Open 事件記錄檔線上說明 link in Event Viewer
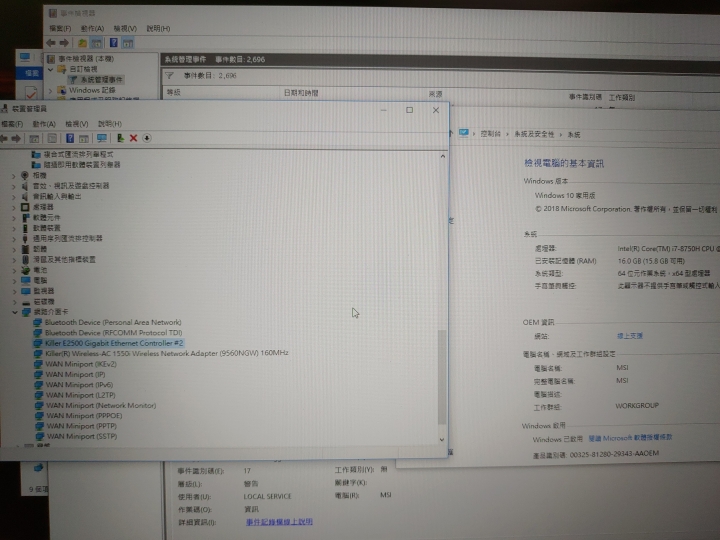 click(279, 522)
